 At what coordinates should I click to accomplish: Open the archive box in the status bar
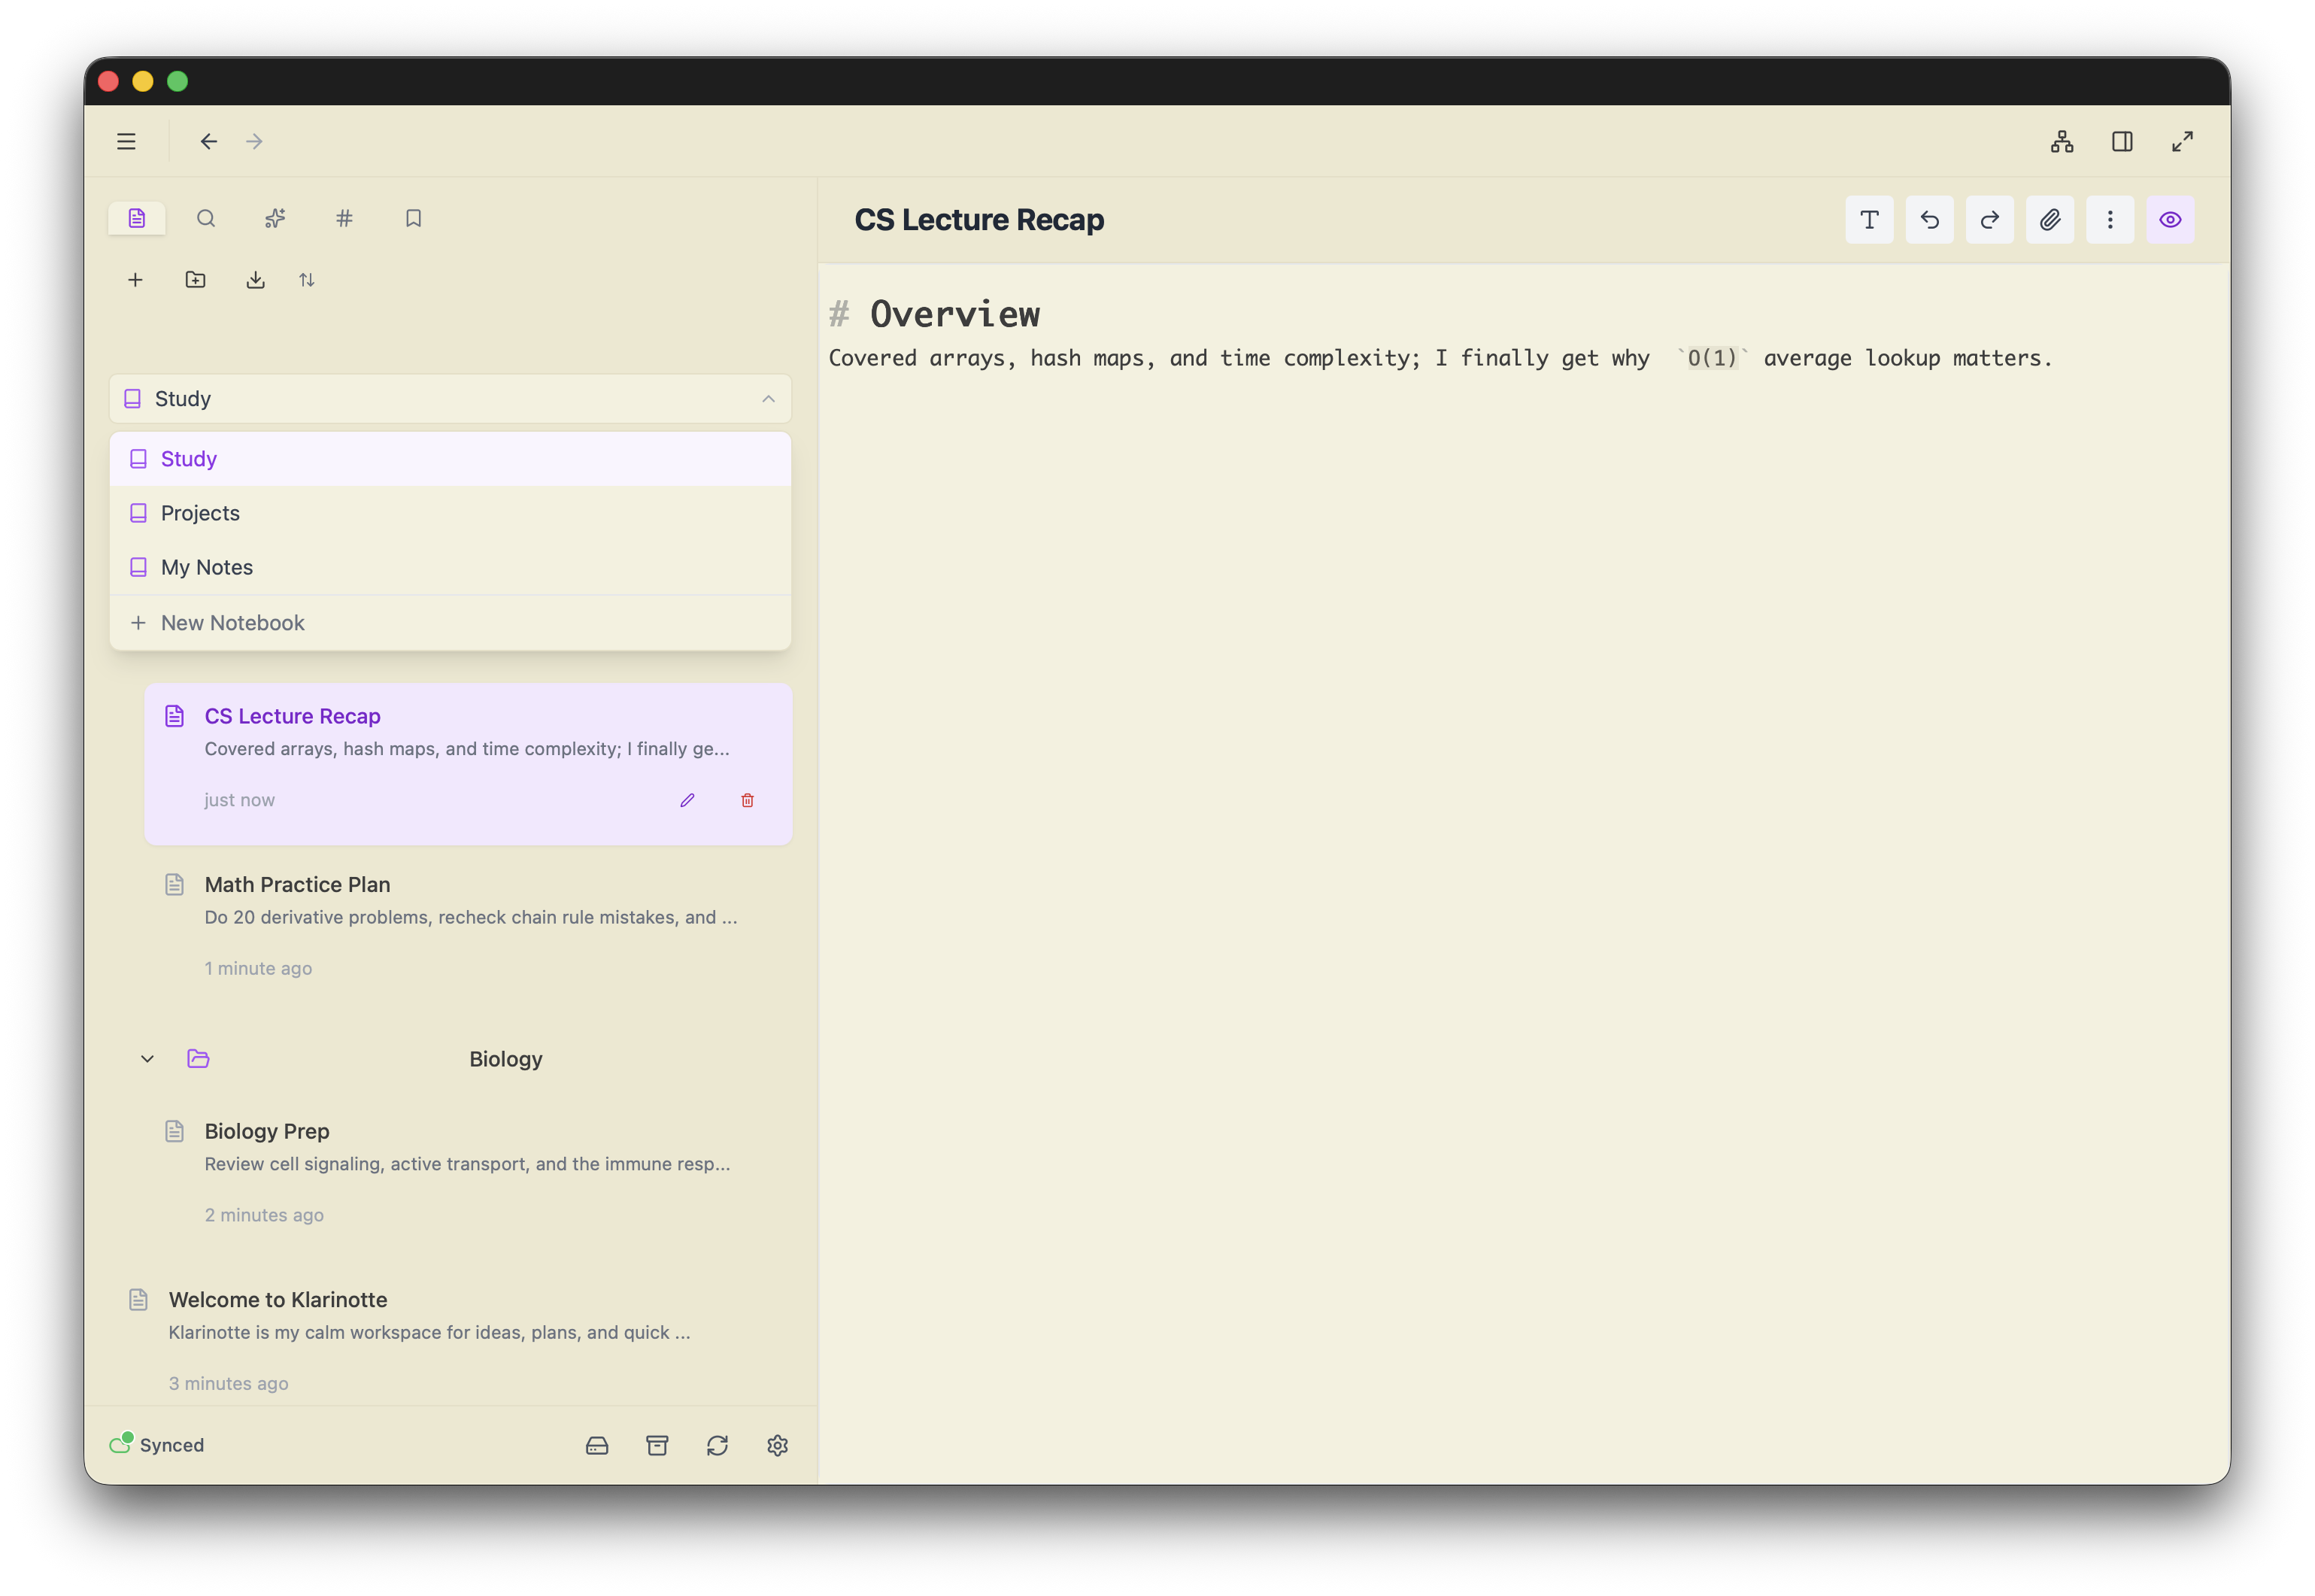657,1445
